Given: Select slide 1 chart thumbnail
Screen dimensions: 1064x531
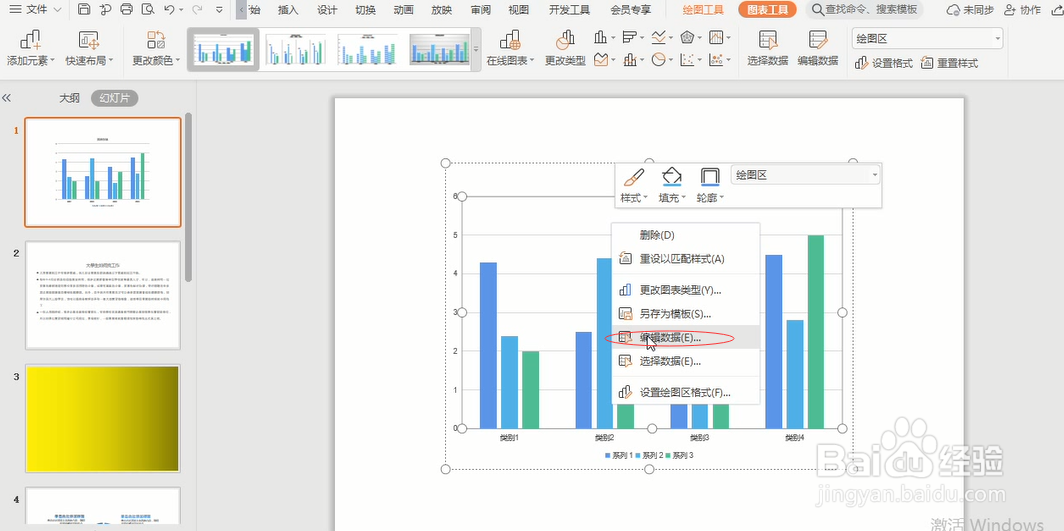Looking at the screenshot, I should point(102,172).
